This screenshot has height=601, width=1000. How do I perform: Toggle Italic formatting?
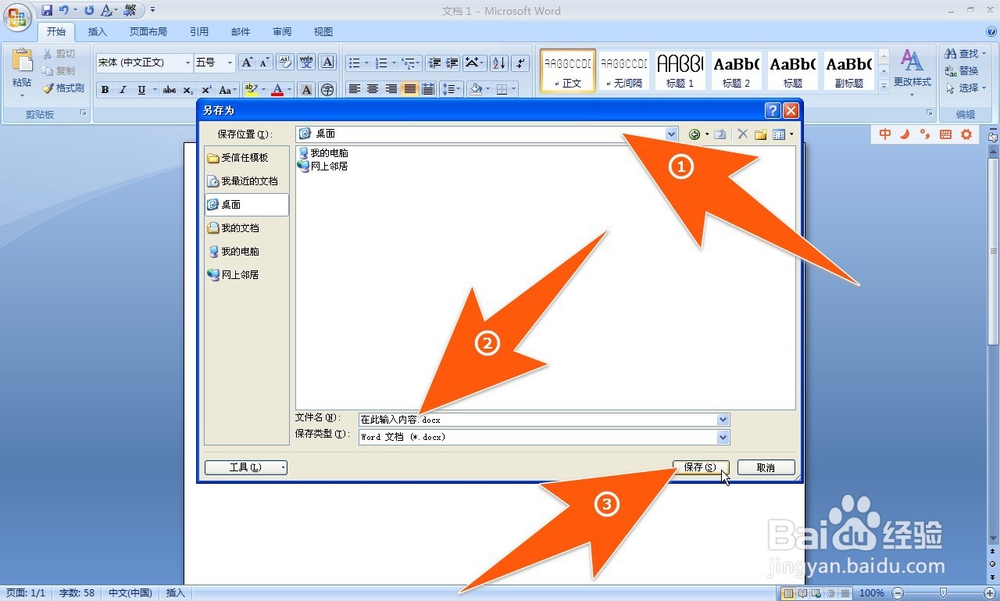123,90
